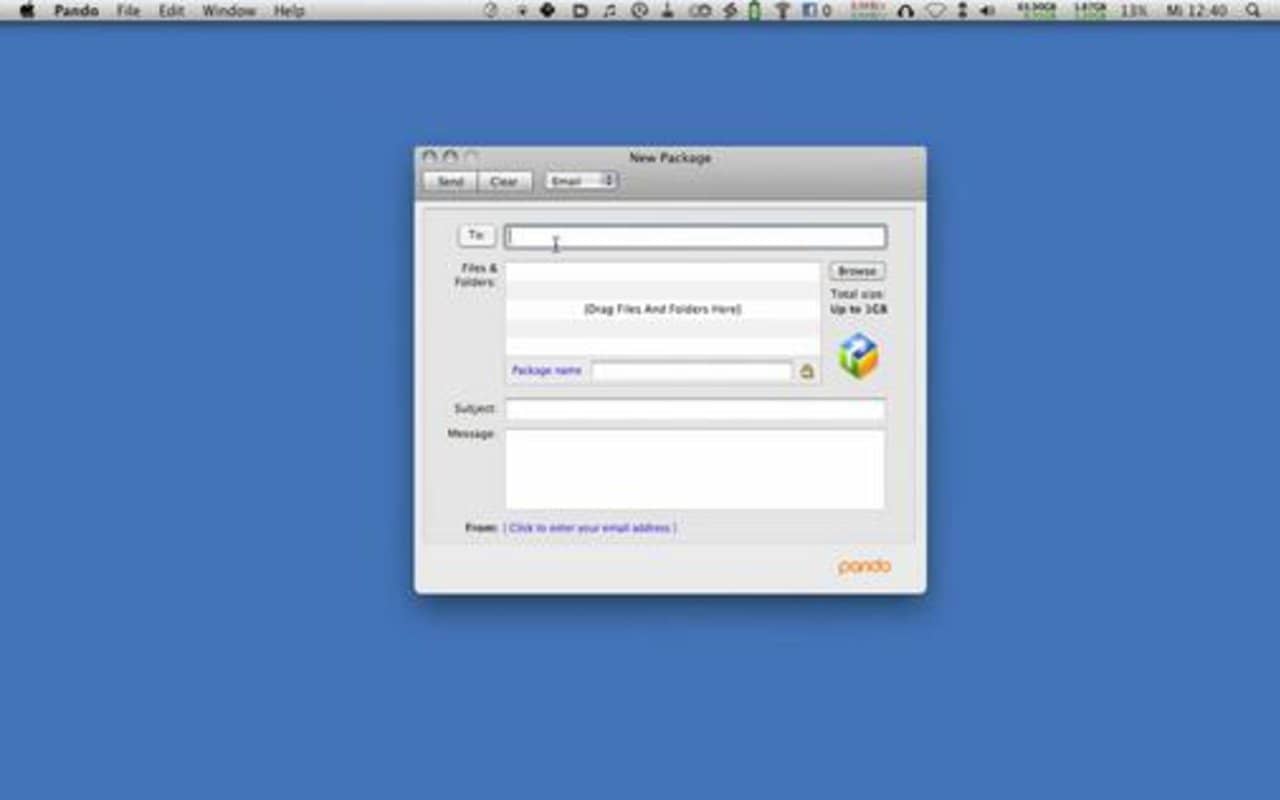
Task: Click the Clear button in the toolbar
Action: [x=503, y=181]
